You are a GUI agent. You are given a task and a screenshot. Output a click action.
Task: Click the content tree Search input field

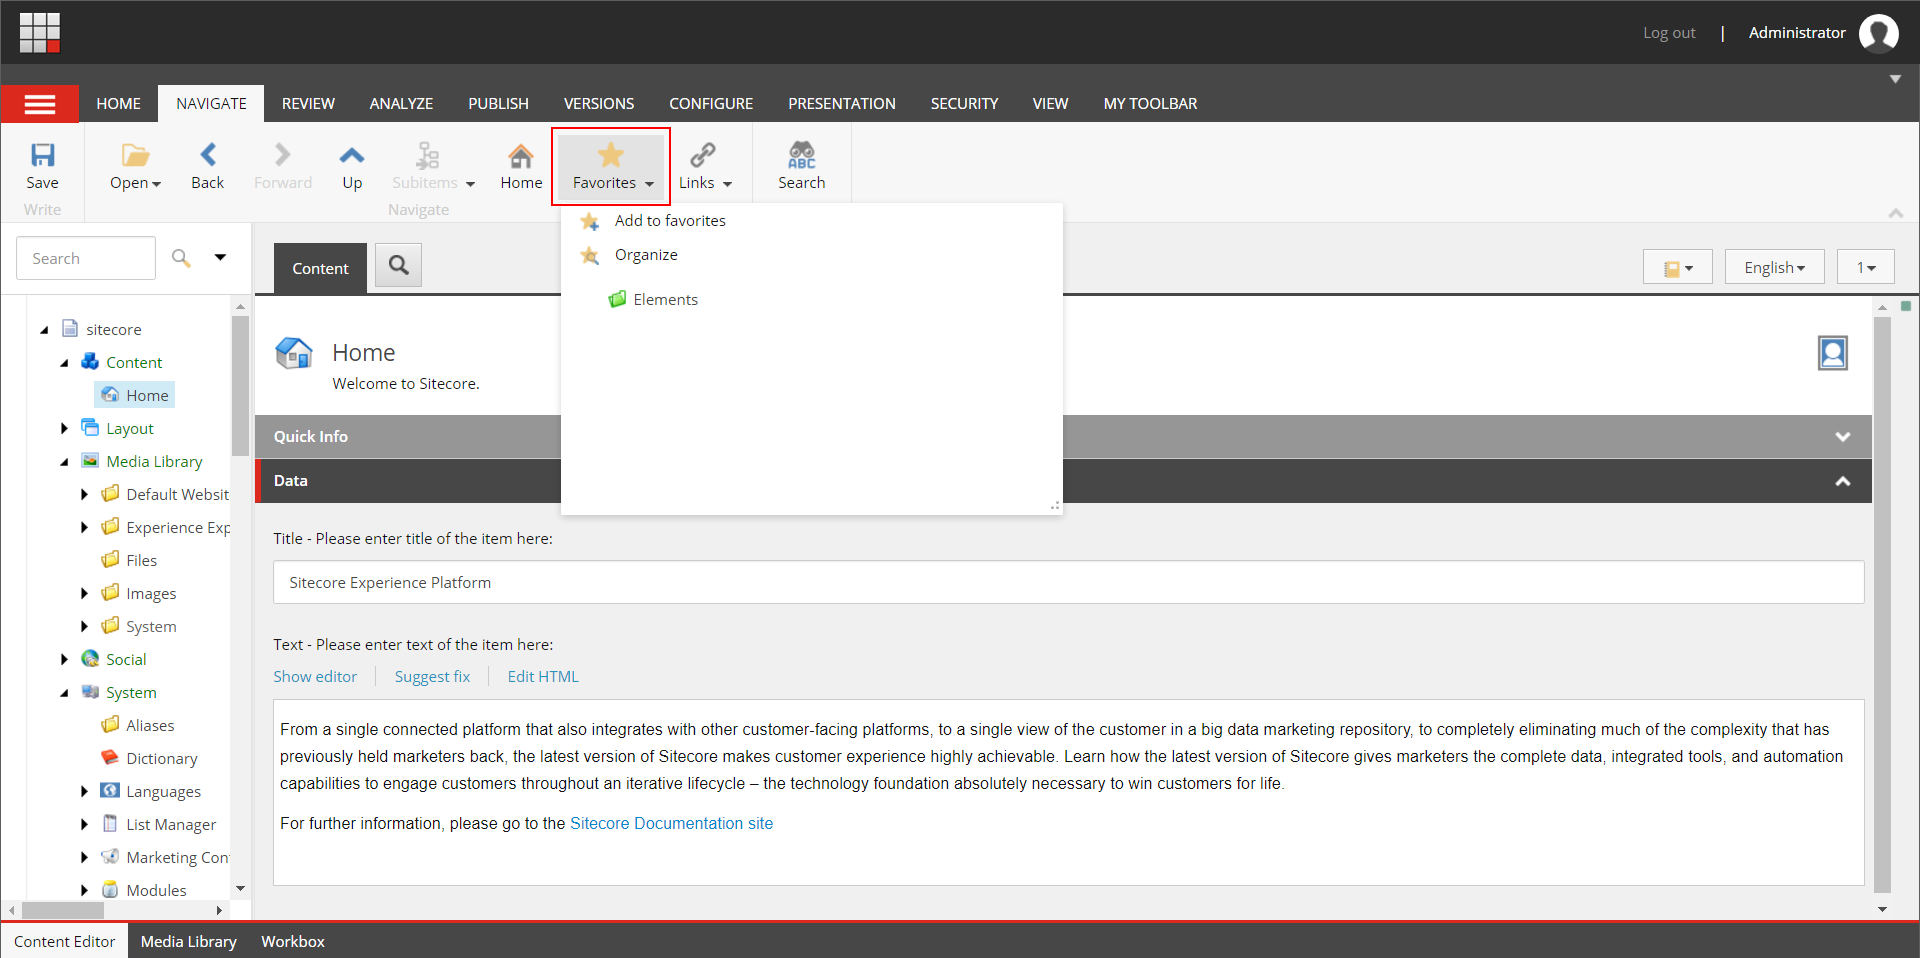pyautogui.click(x=86, y=258)
